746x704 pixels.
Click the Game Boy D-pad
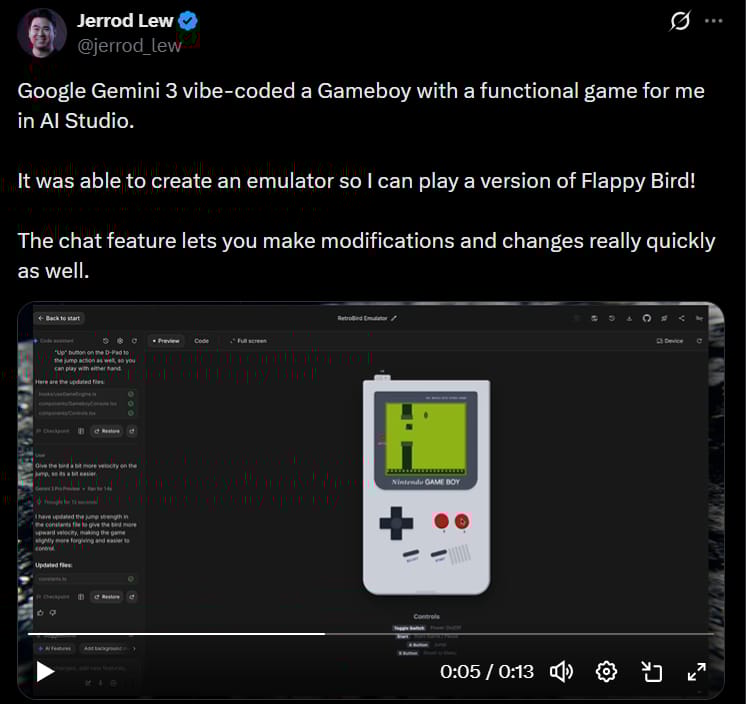click(396, 523)
